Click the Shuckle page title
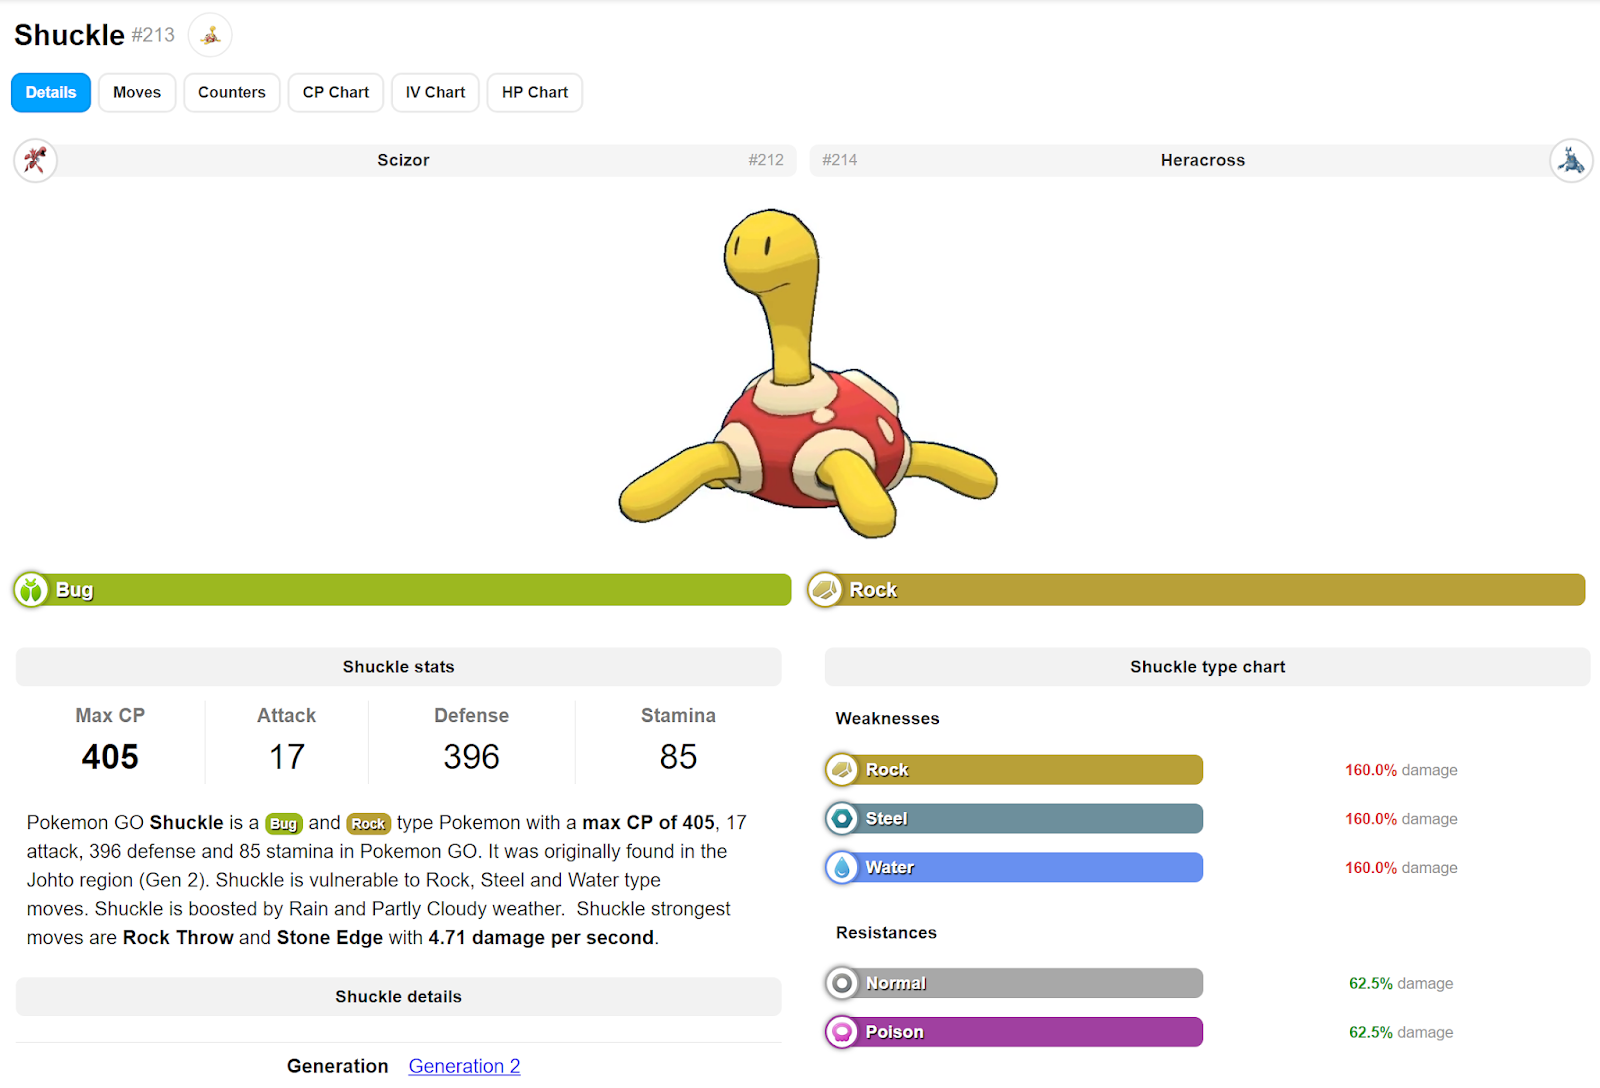 [x=69, y=35]
